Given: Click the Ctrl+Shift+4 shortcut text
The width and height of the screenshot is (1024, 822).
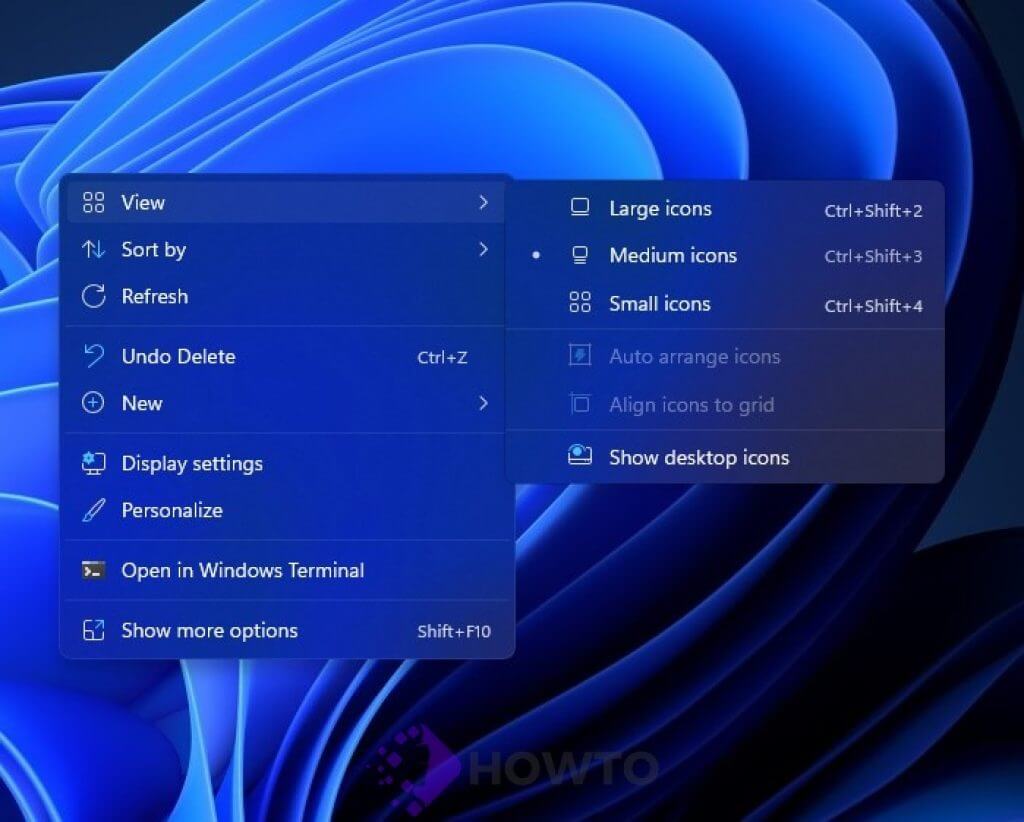Looking at the screenshot, I should pyautogui.click(x=873, y=306).
